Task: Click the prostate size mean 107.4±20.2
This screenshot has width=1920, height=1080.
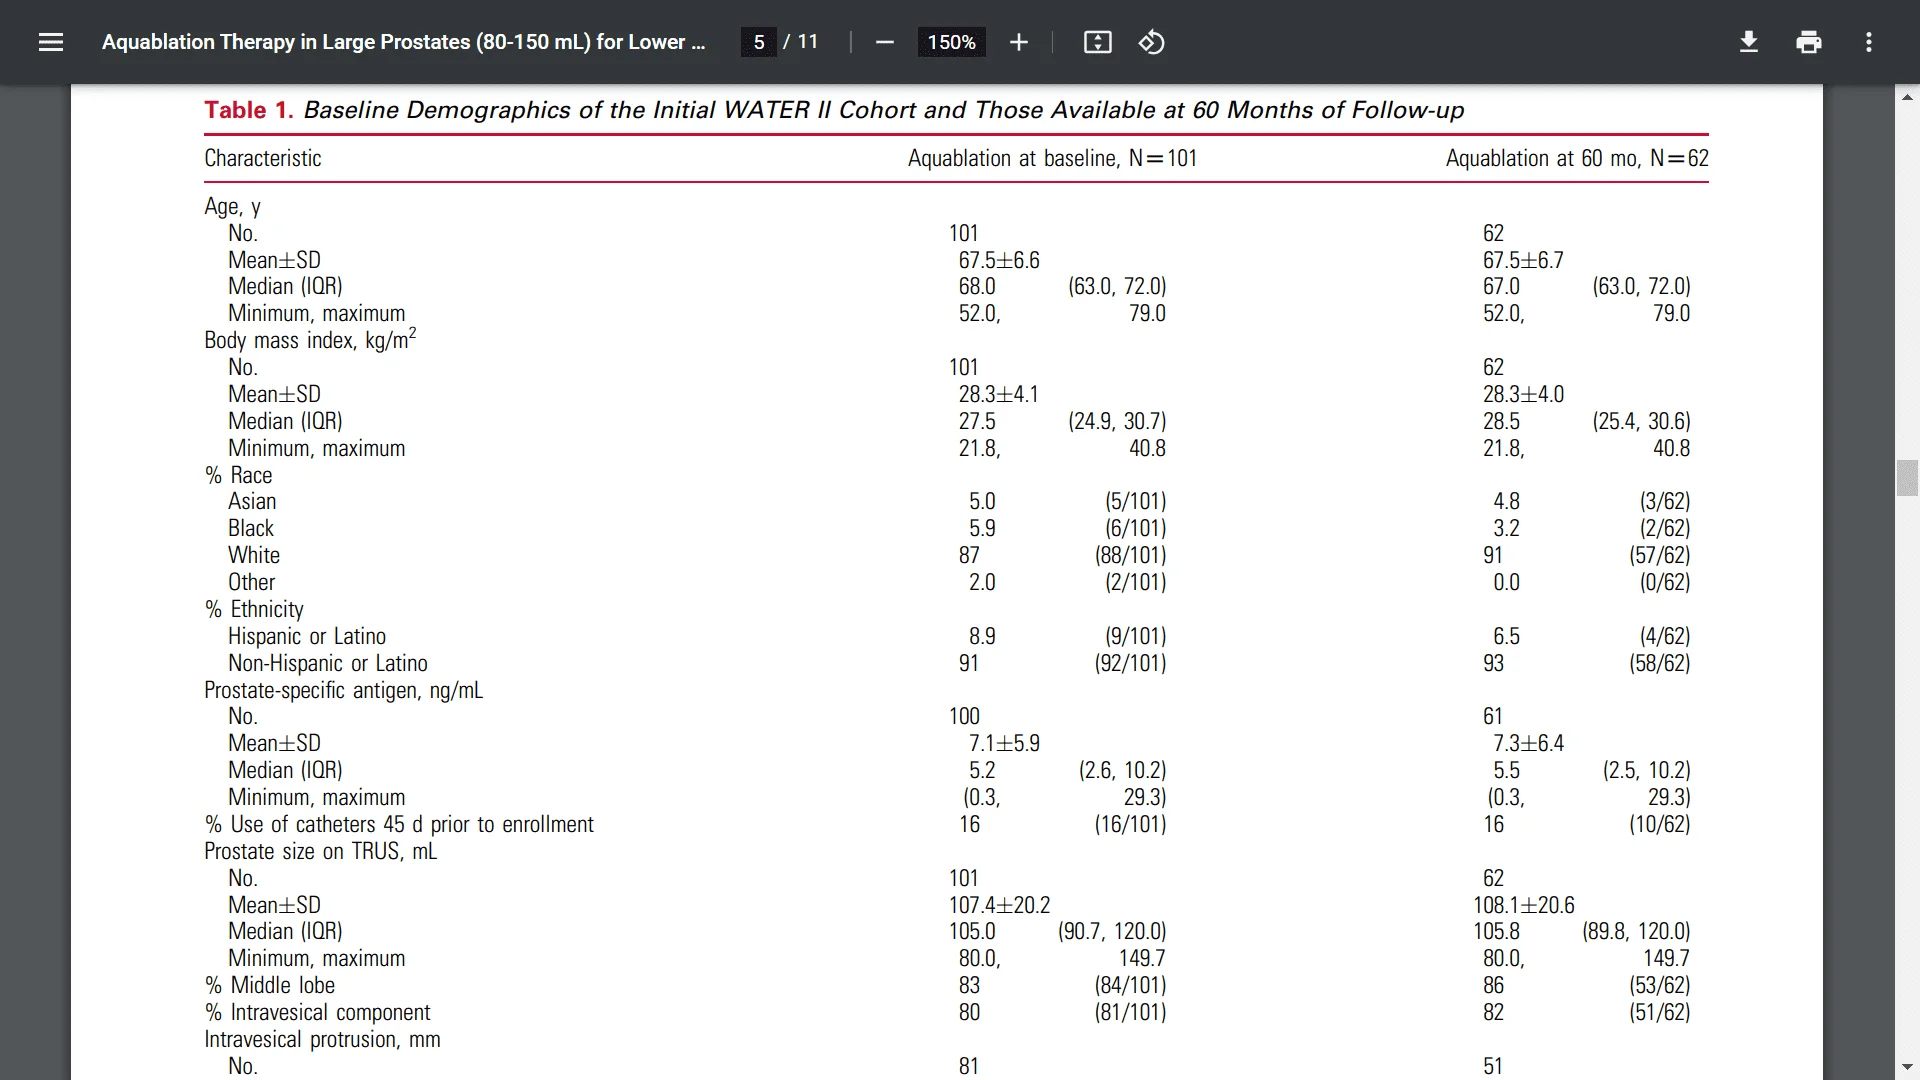Action: point(1000,906)
